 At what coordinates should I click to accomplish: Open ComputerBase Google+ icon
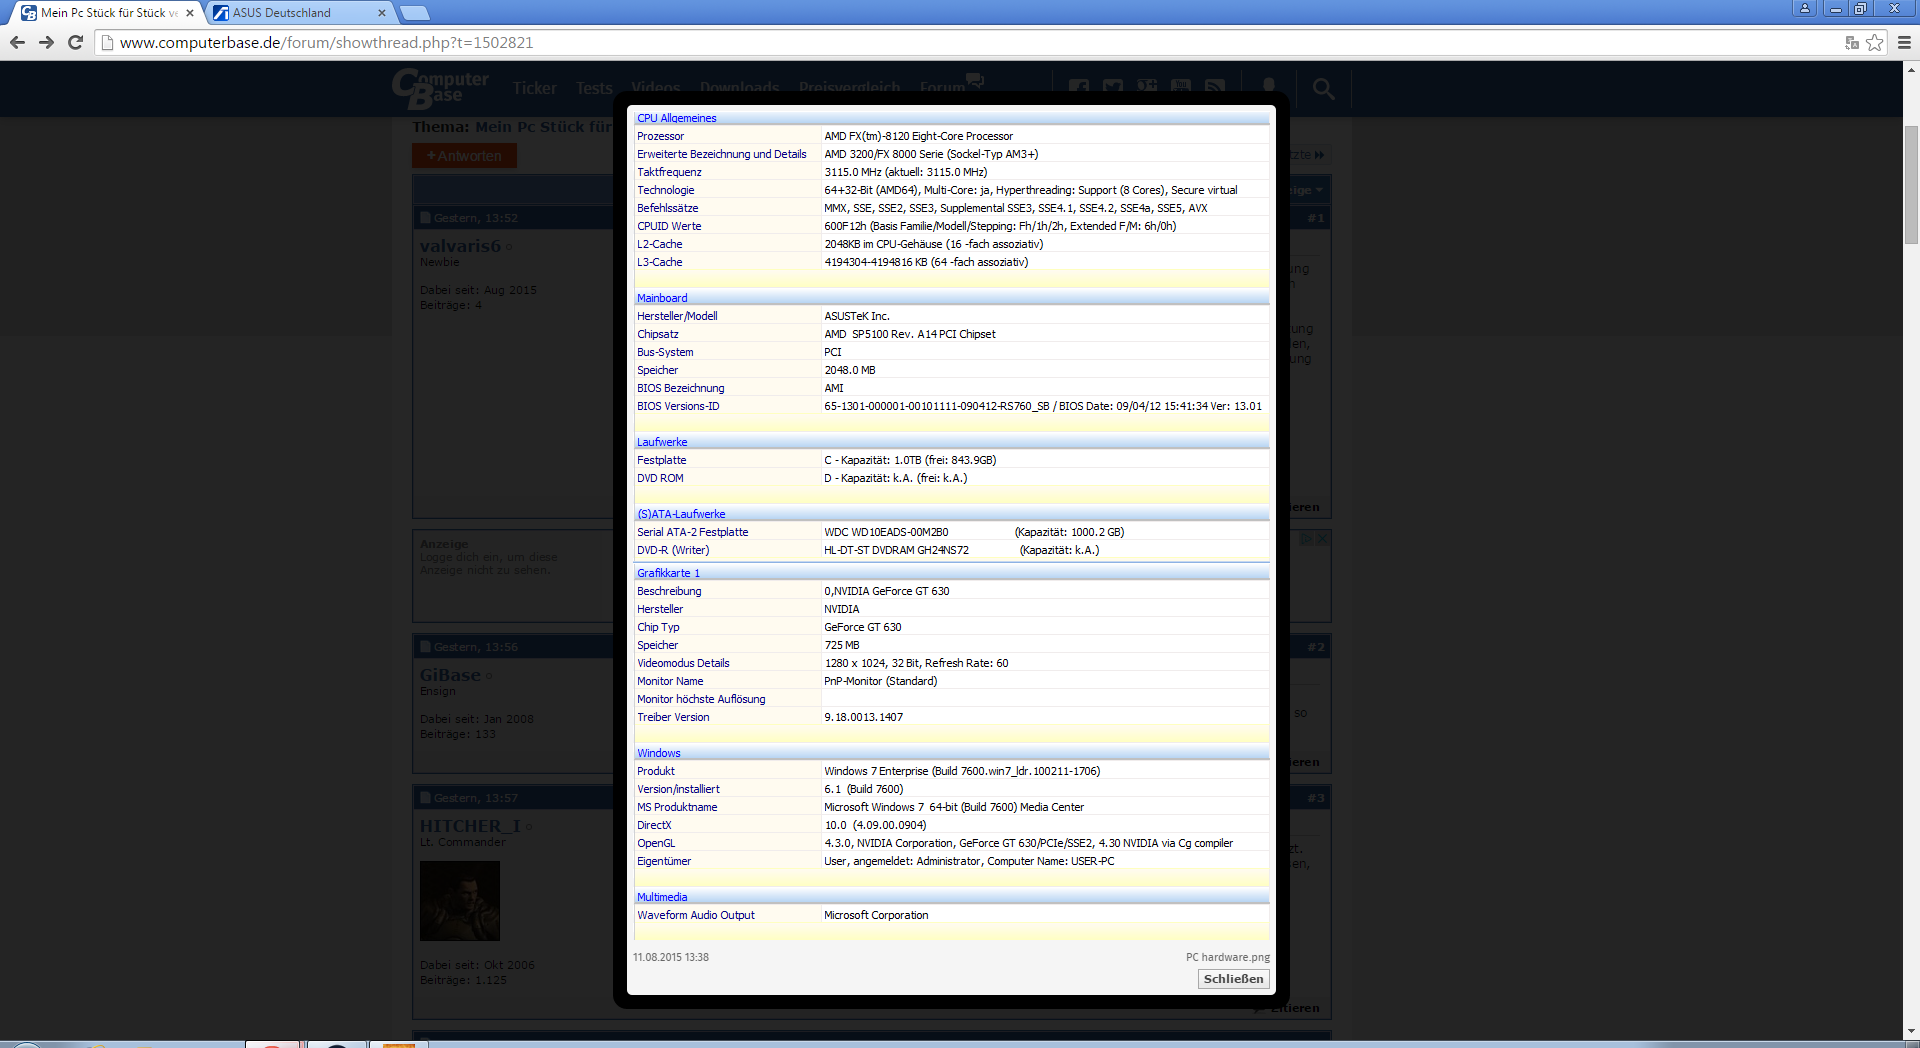click(x=1147, y=86)
